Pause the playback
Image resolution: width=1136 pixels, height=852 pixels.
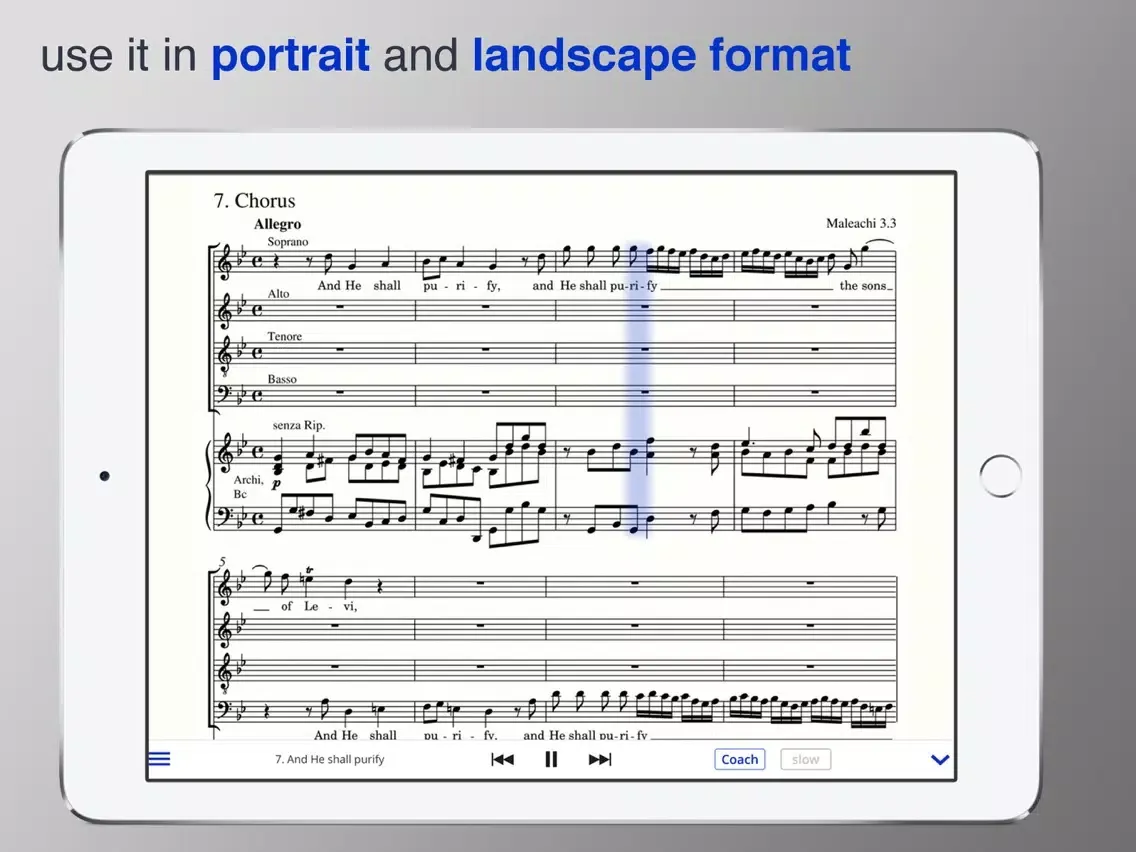coord(551,759)
